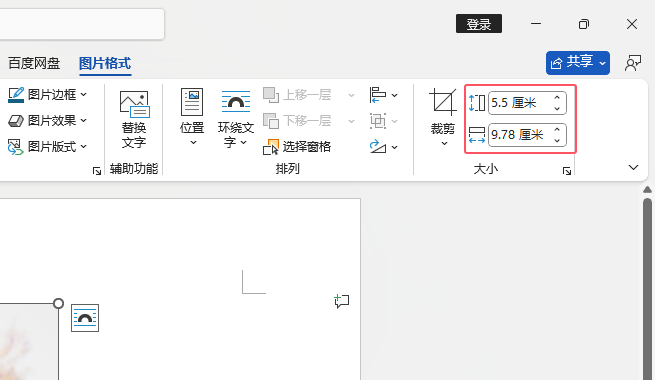Open the 图片版式 picture layout menu

(48, 147)
